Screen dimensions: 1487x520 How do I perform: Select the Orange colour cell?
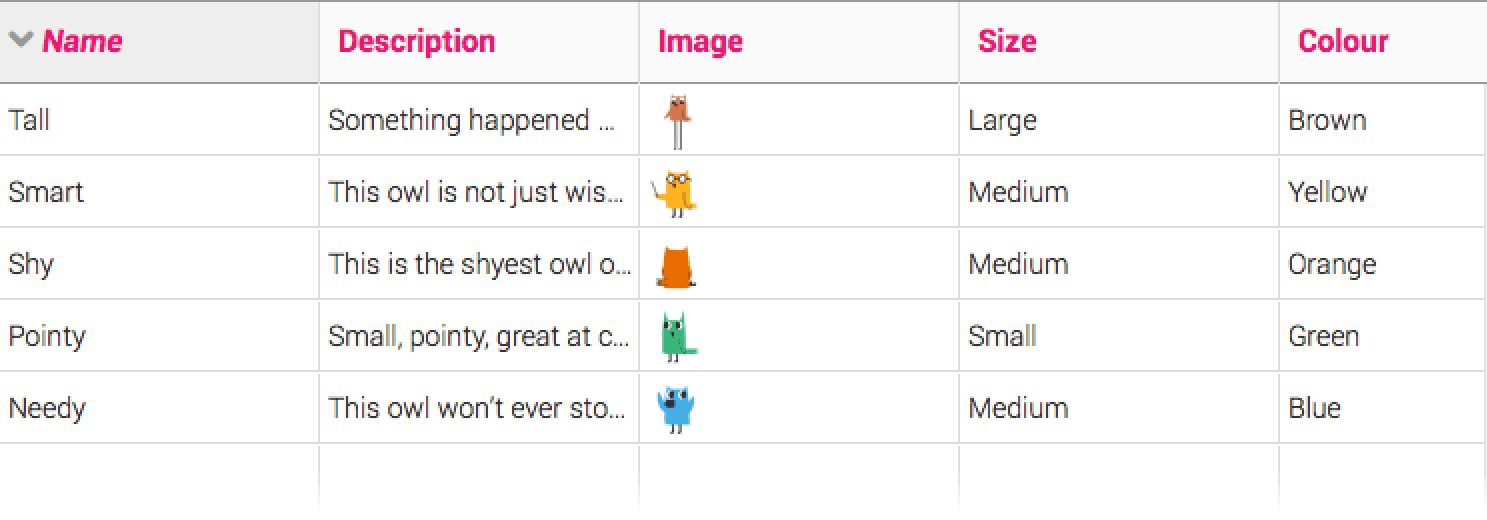click(1332, 264)
